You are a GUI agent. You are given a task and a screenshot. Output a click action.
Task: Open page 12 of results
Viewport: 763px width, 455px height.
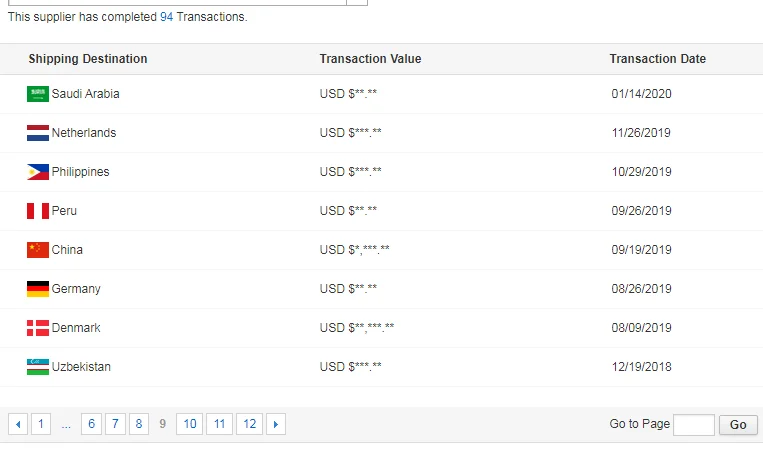(249, 424)
